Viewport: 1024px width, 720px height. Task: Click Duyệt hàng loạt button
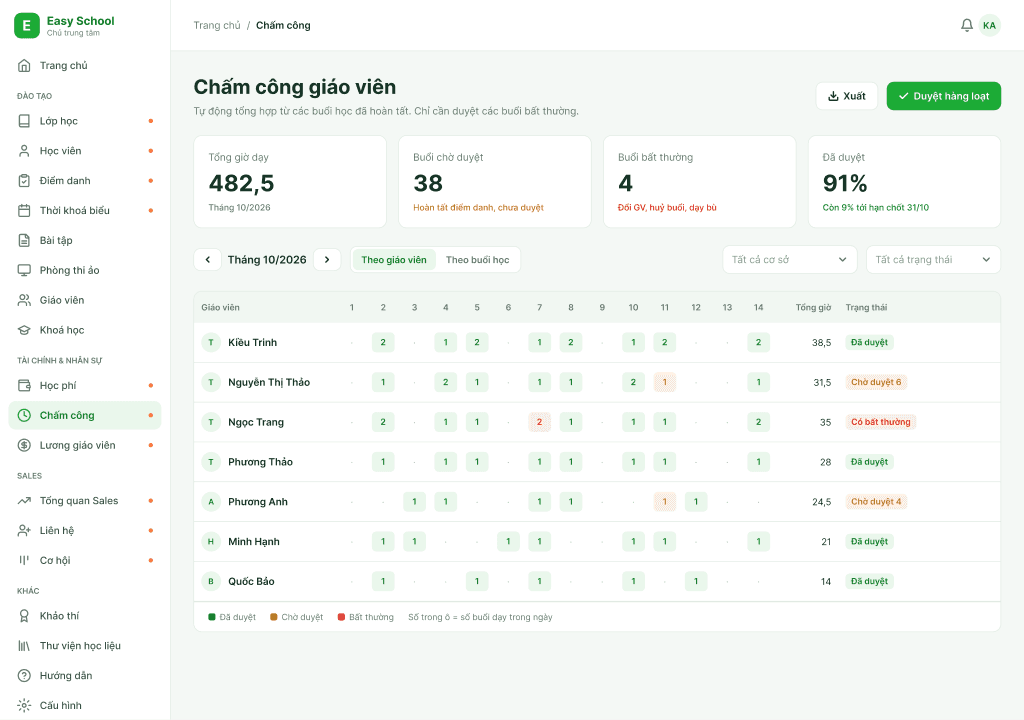[x=943, y=96]
